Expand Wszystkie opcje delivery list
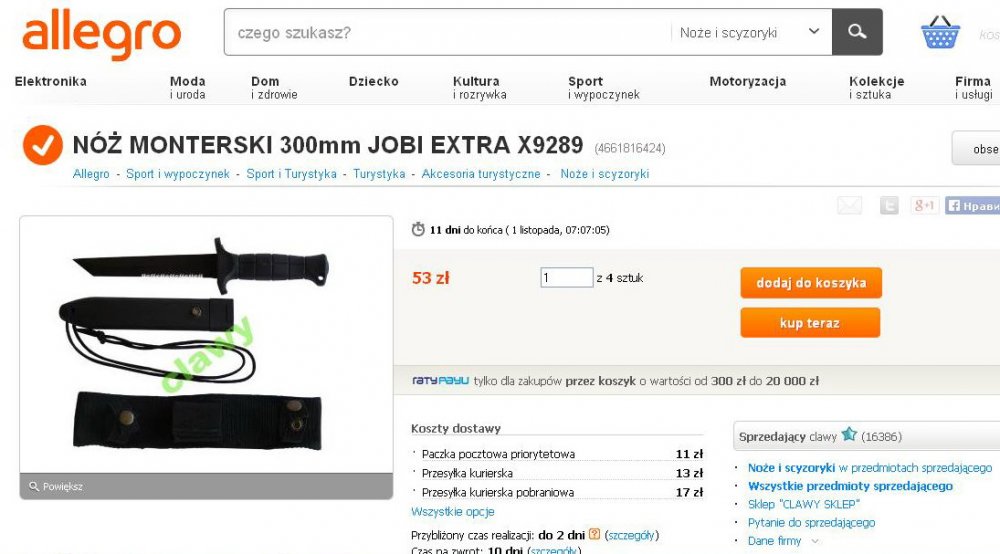The width and height of the screenshot is (1000, 554). coord(453,511)
